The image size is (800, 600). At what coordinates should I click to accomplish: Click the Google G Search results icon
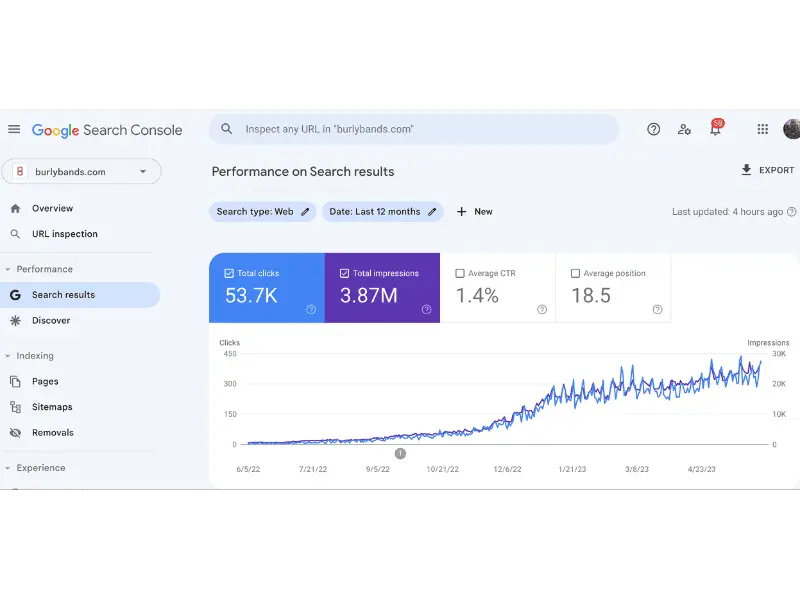click(x=15, y=295)
